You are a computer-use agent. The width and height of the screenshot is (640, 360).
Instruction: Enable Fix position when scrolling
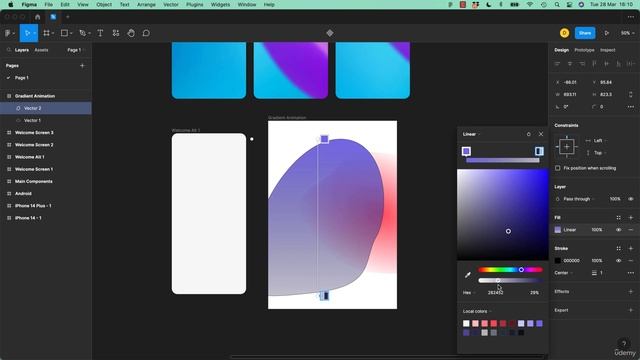coord(558,168)
